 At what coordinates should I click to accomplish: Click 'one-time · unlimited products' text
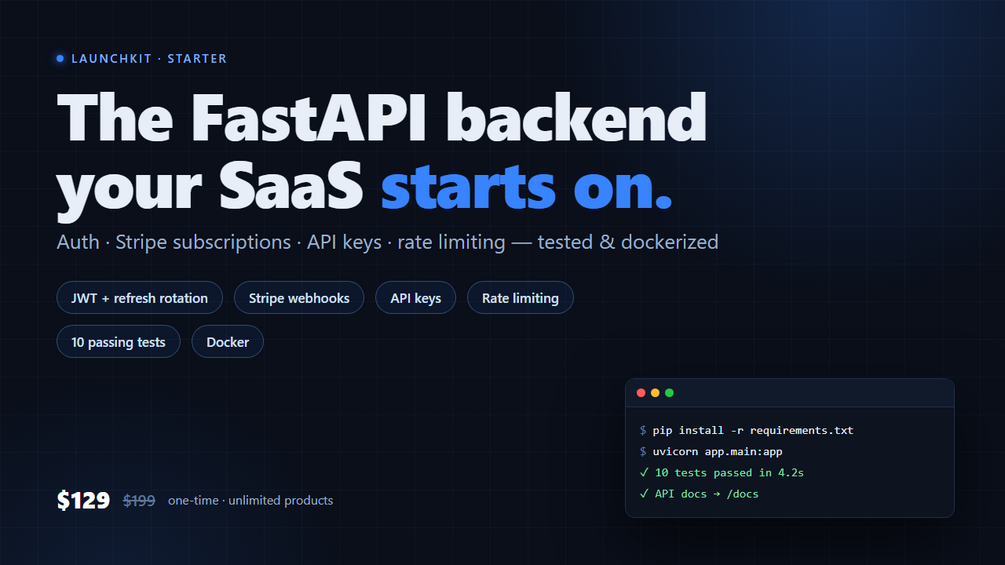point(251,500)
